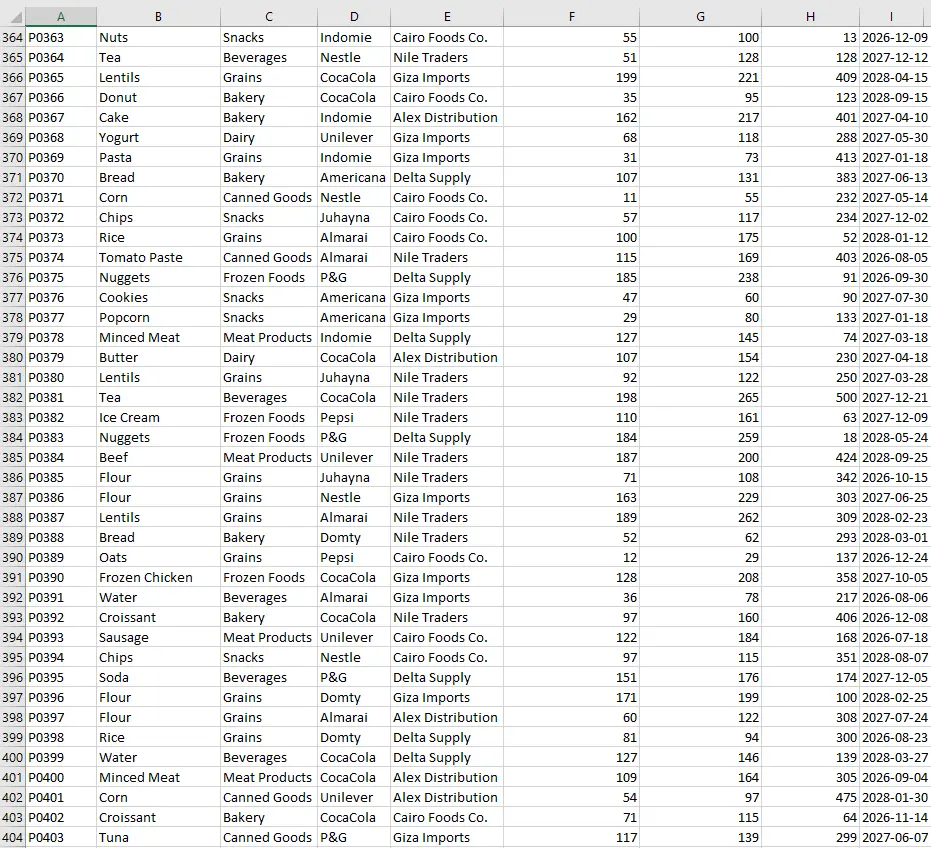Click value 500 in row P0381
Screen dimensions: 931x848
[810, 397]
